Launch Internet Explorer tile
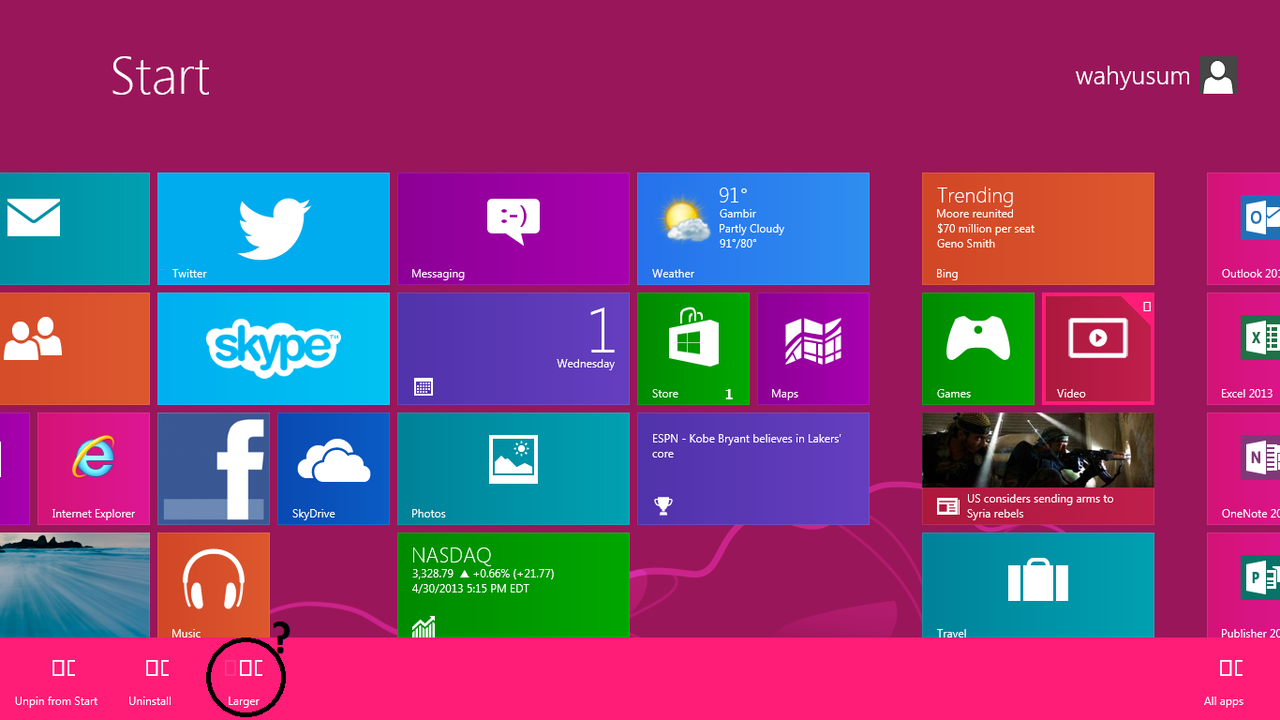Viewport: 1280px width, 720px height. coord(93,469)
